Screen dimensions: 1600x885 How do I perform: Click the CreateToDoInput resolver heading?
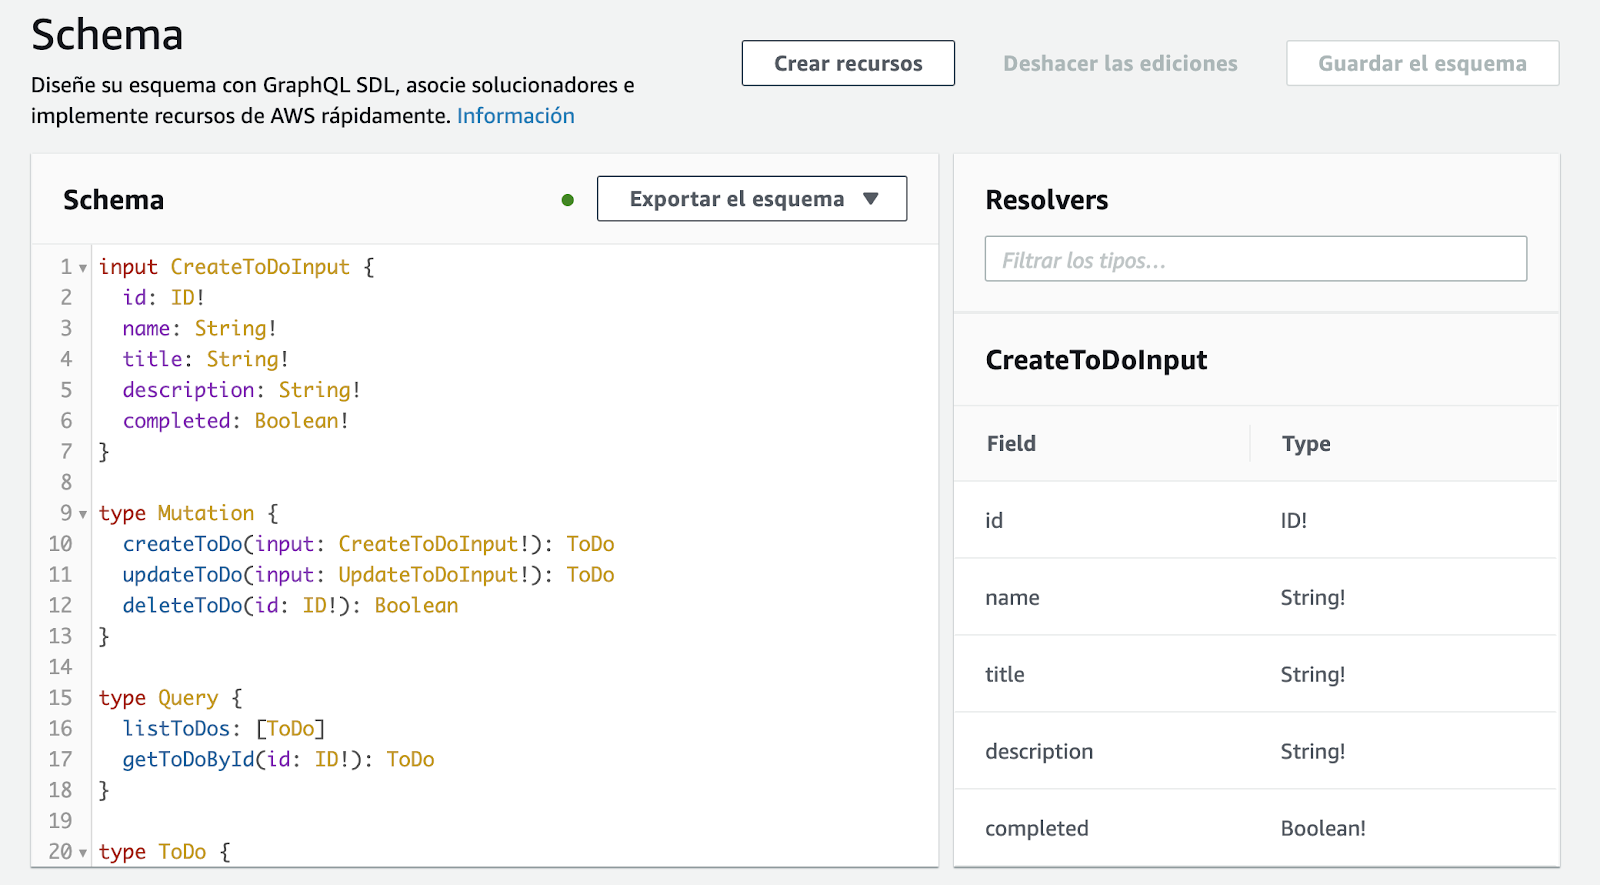point(1096,360)
